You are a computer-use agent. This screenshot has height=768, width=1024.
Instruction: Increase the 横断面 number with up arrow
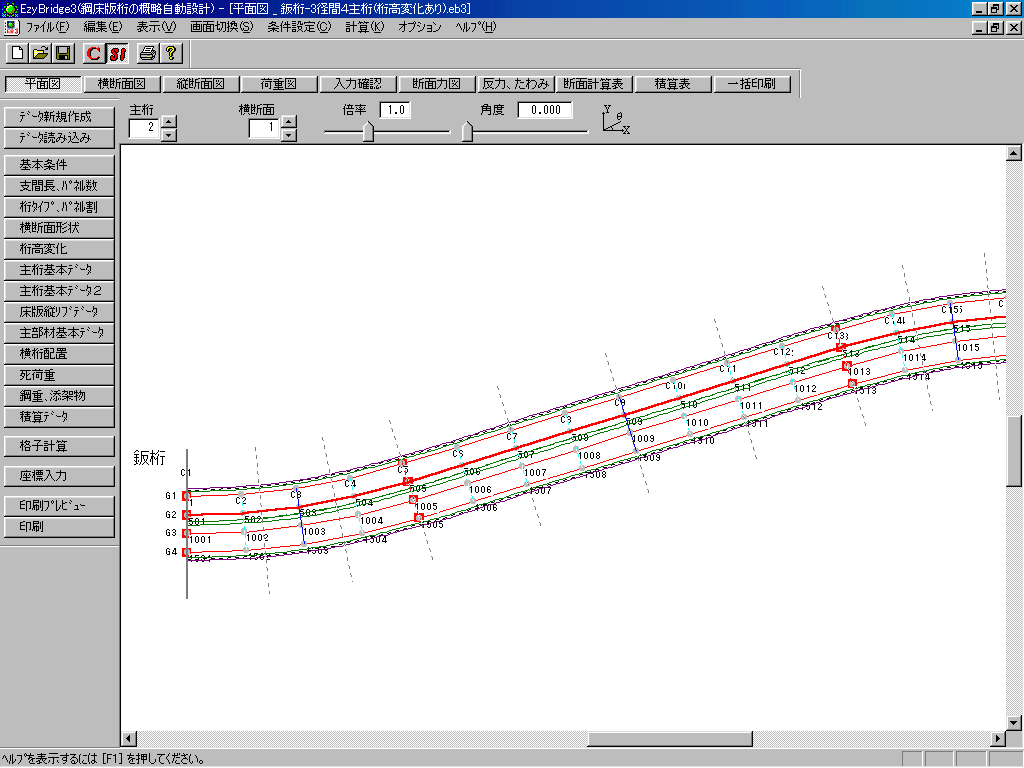[289, 121]
